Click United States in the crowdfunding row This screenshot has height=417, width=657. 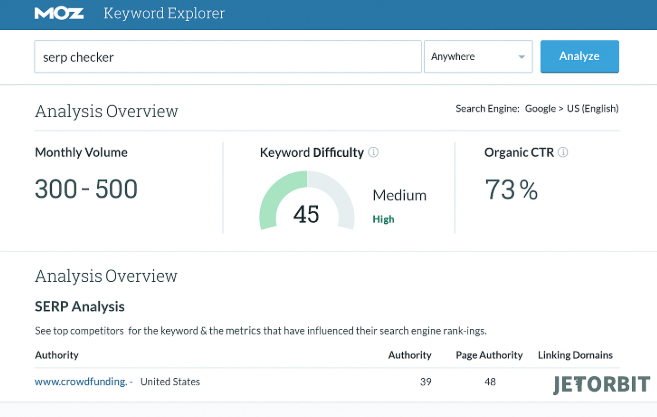click(x=170, y=382)
